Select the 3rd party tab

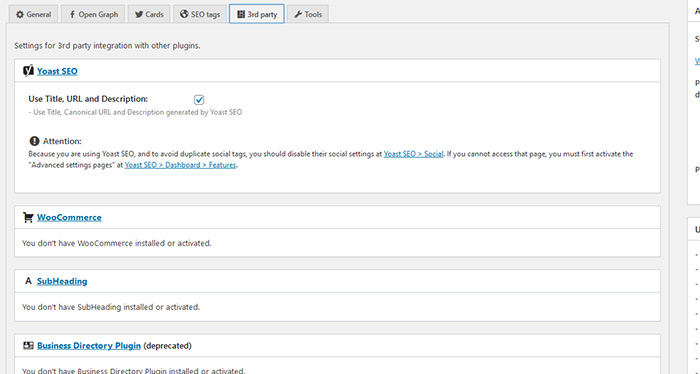point(257,14)
